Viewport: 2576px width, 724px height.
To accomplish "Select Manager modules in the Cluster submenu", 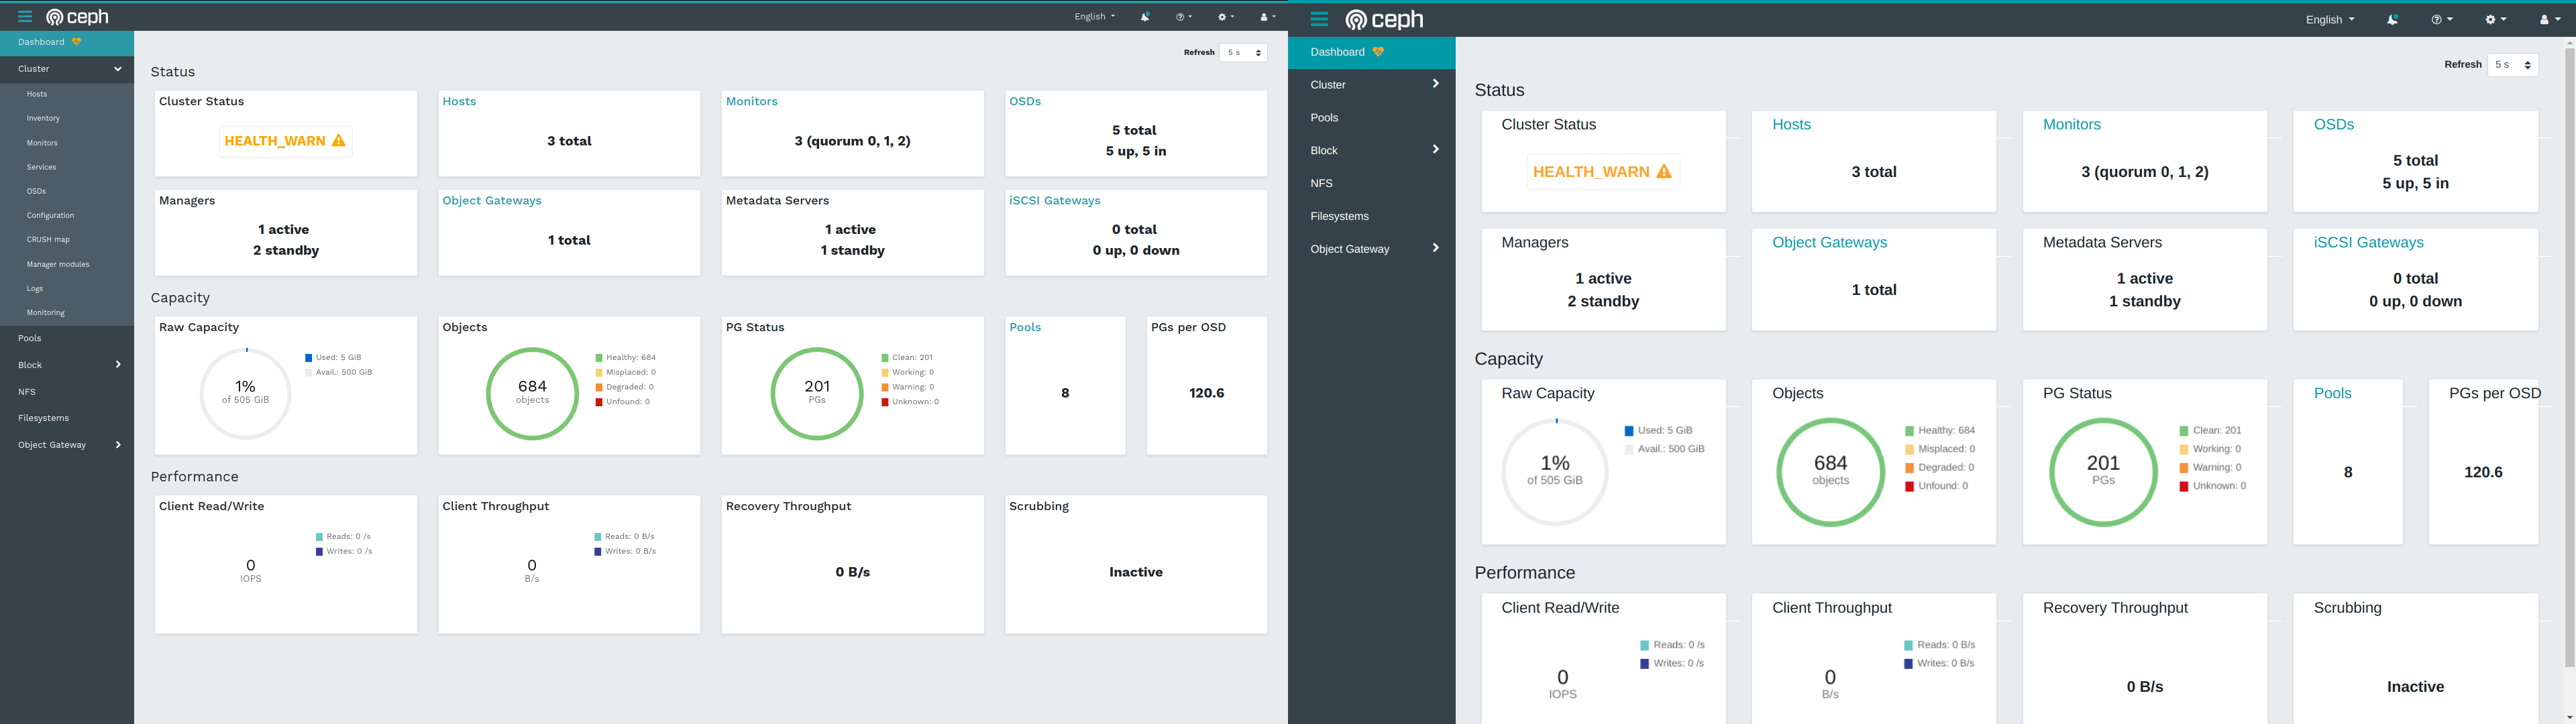I will coord(58,264).
